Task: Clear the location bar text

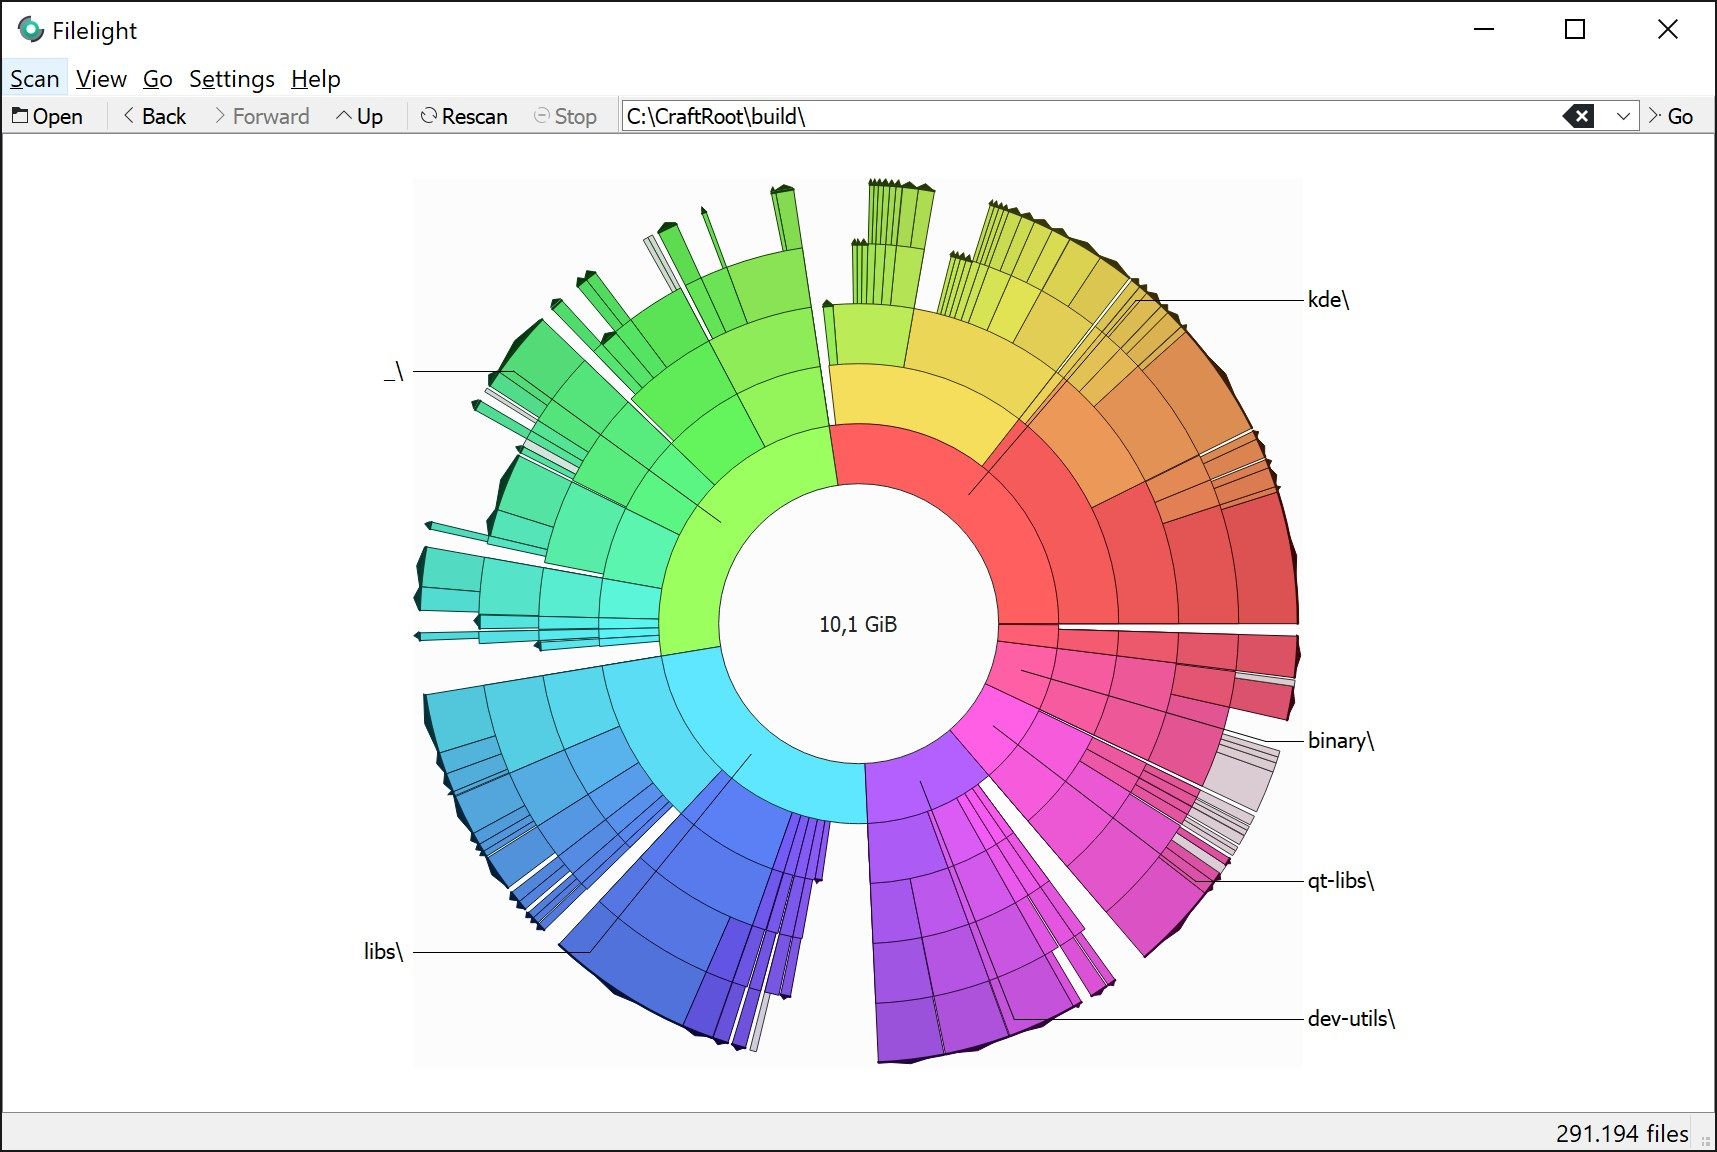Action: pos(1579,116)
